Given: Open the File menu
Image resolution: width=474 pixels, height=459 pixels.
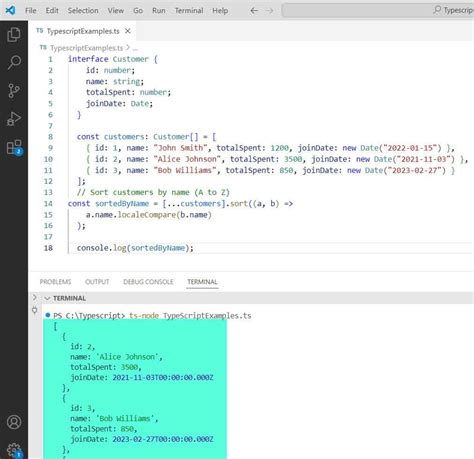Looking at the screenshot, I should (31, 11).
